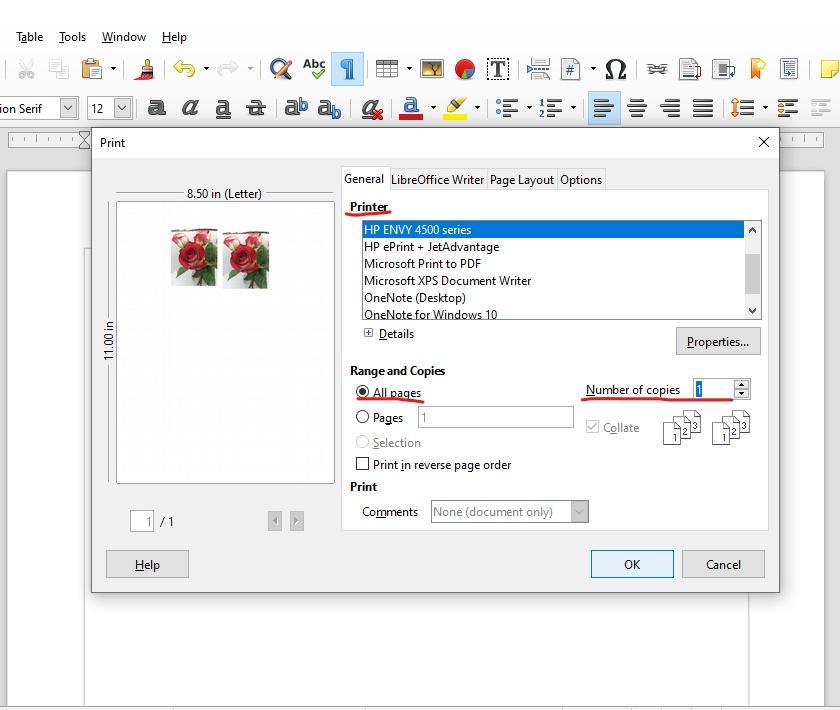Run the spelling check
This screenshot has height=710, width=840.
[x=313, y=70]
